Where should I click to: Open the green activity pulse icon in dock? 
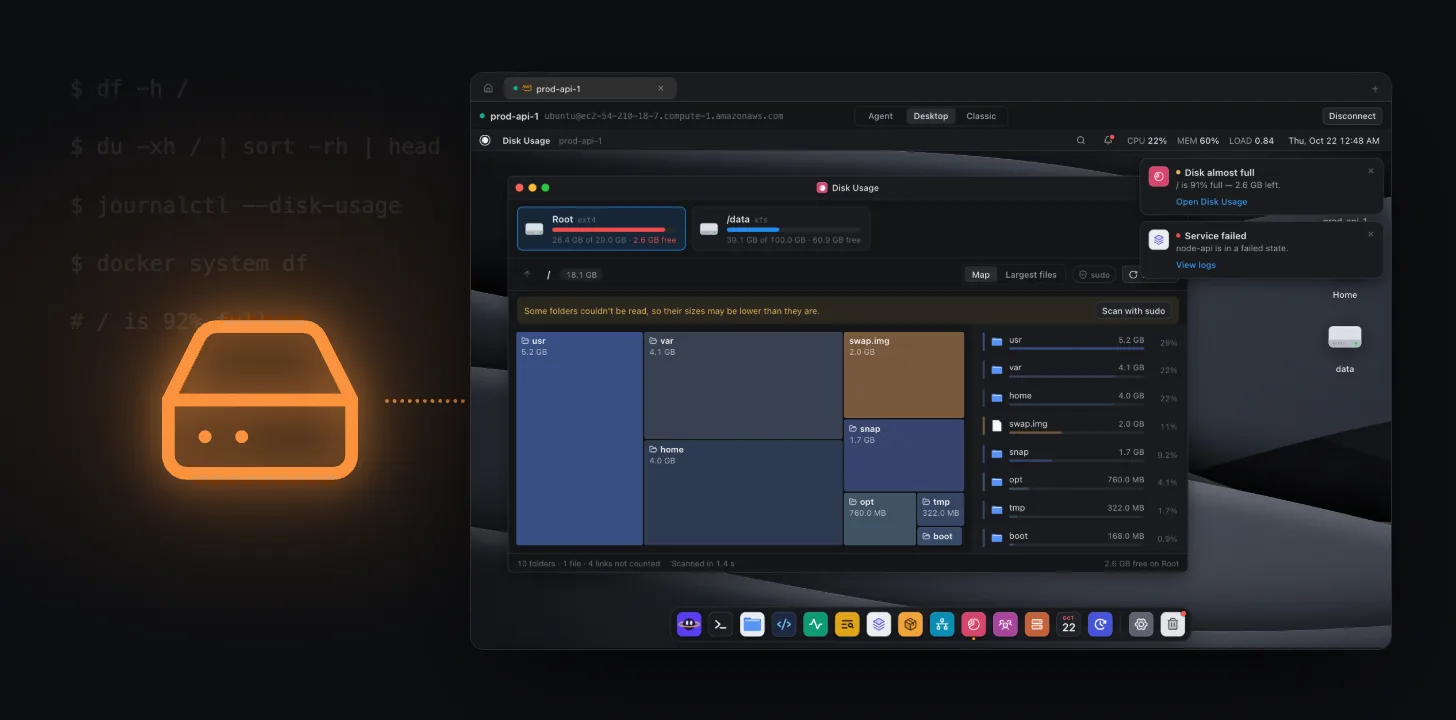pos(815,625)
